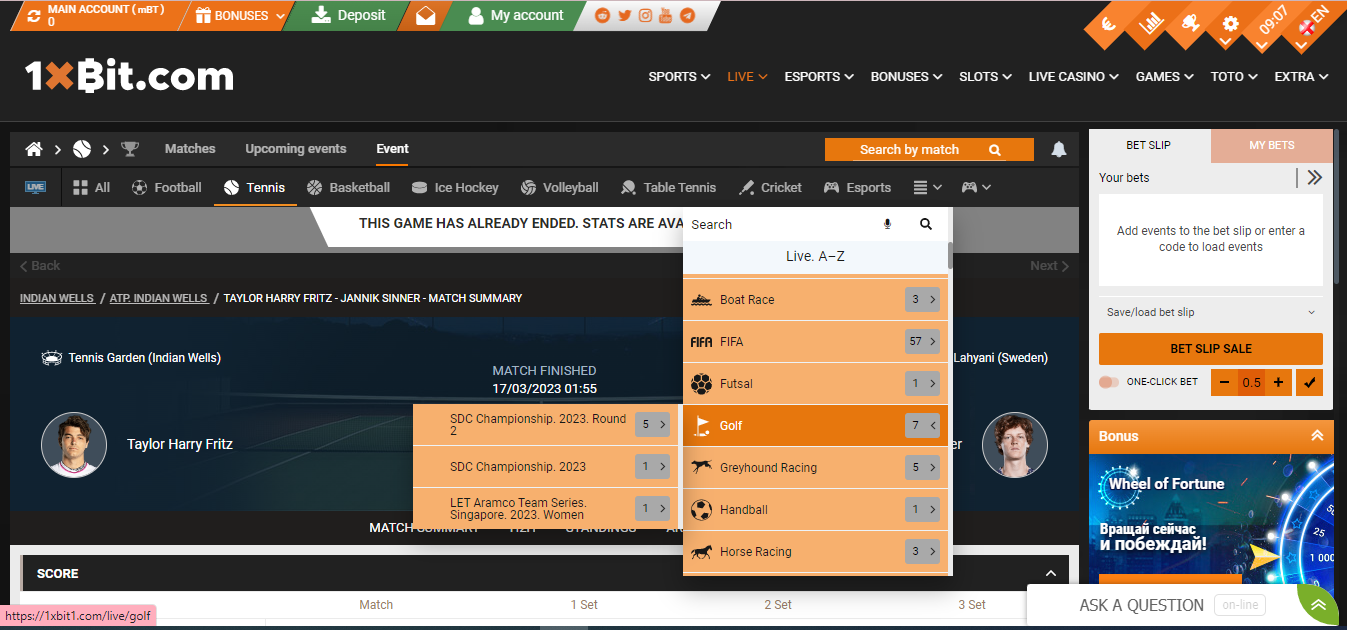Expand the Save/load bet slip dropdown
The image size is (1347, 630).
tap(1210, 312)
